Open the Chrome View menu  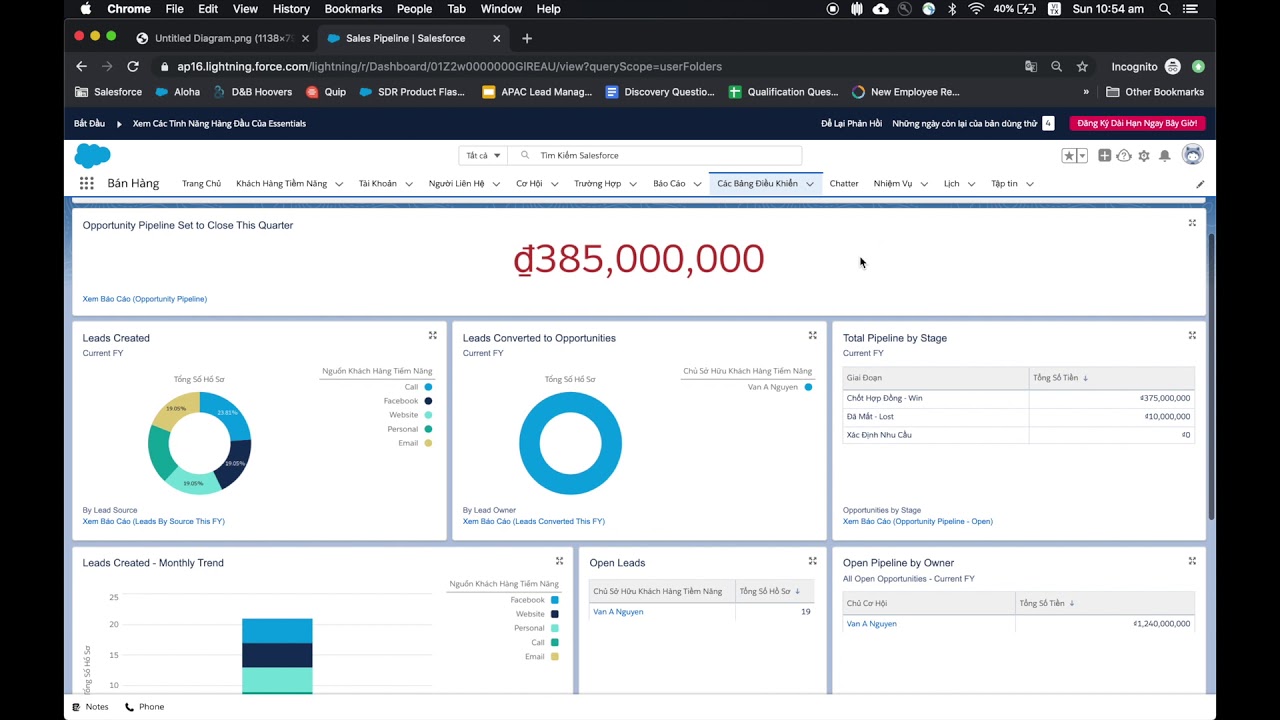(245, 9)
